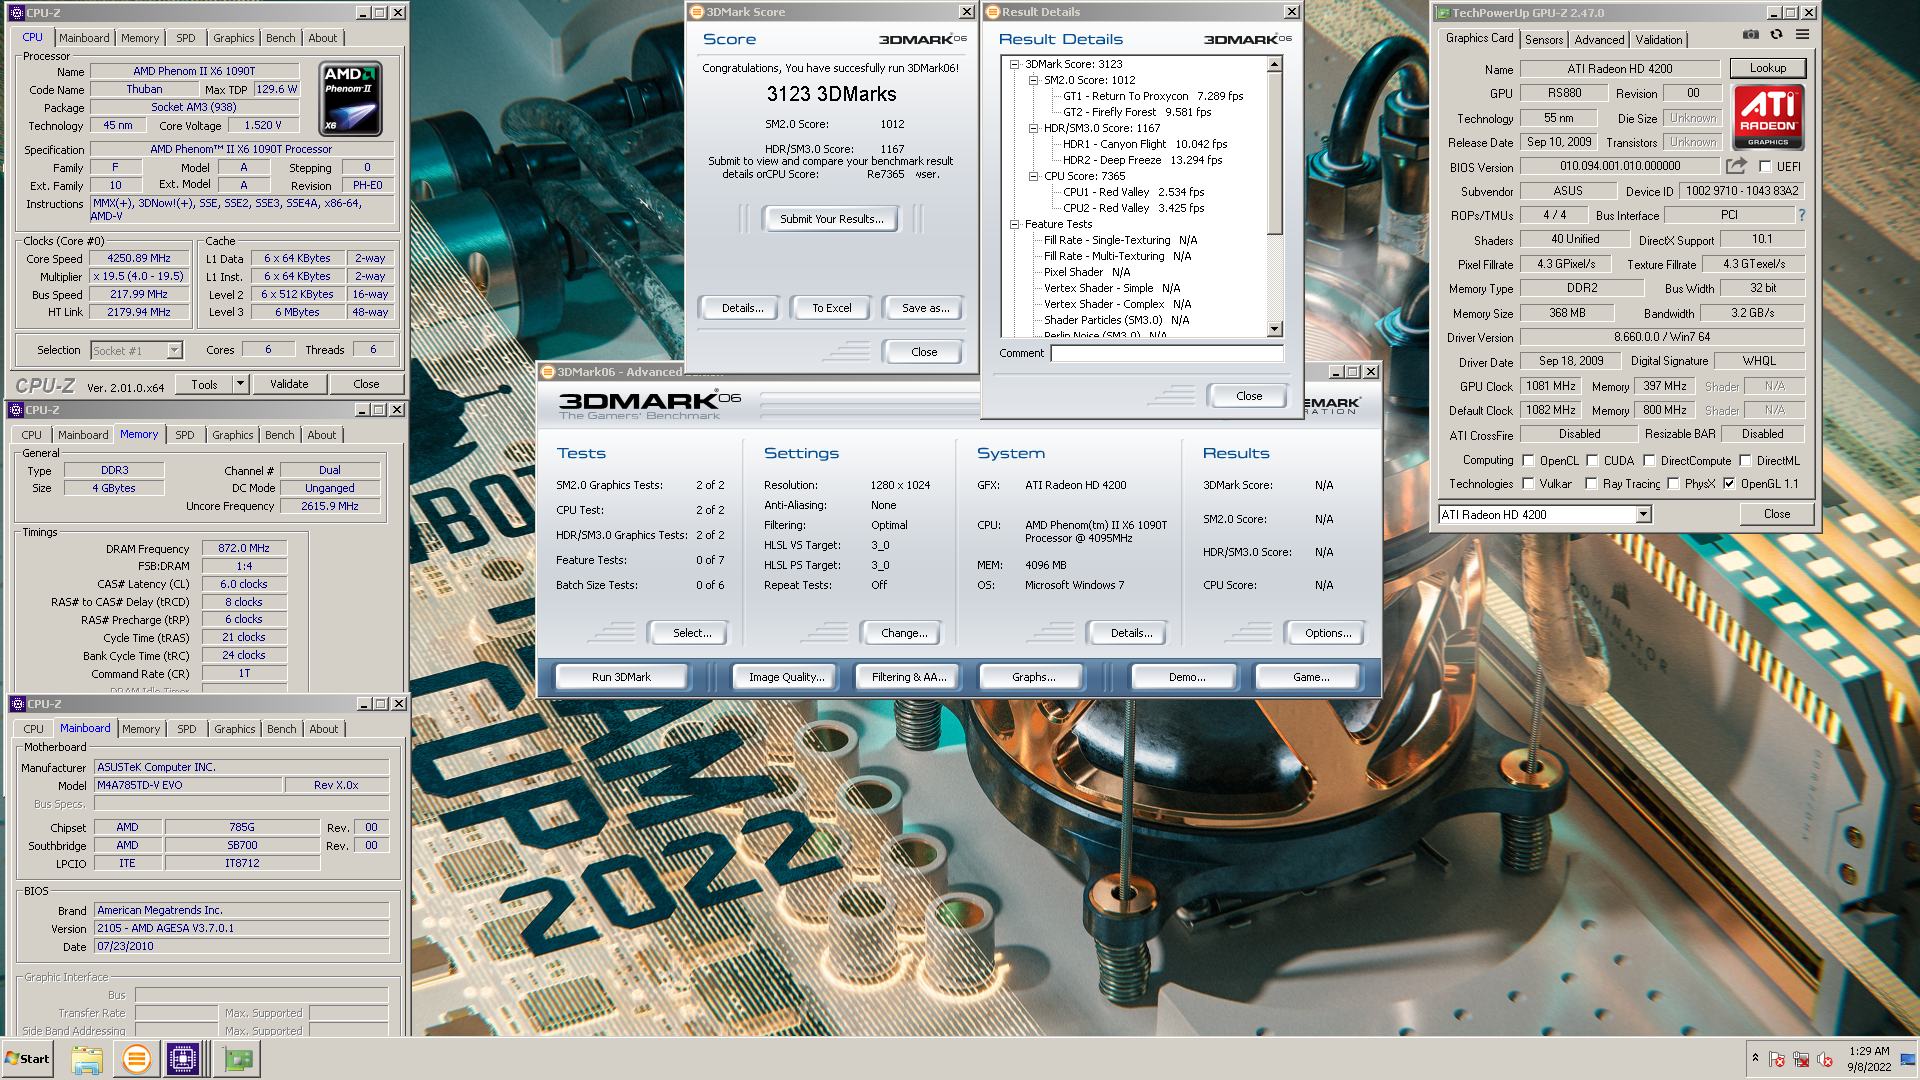Viewport: 1920px width, 1080px height.
Task: Click the CPU-Z Validate button
Action: pyautogui.click(x=289, y=384)
